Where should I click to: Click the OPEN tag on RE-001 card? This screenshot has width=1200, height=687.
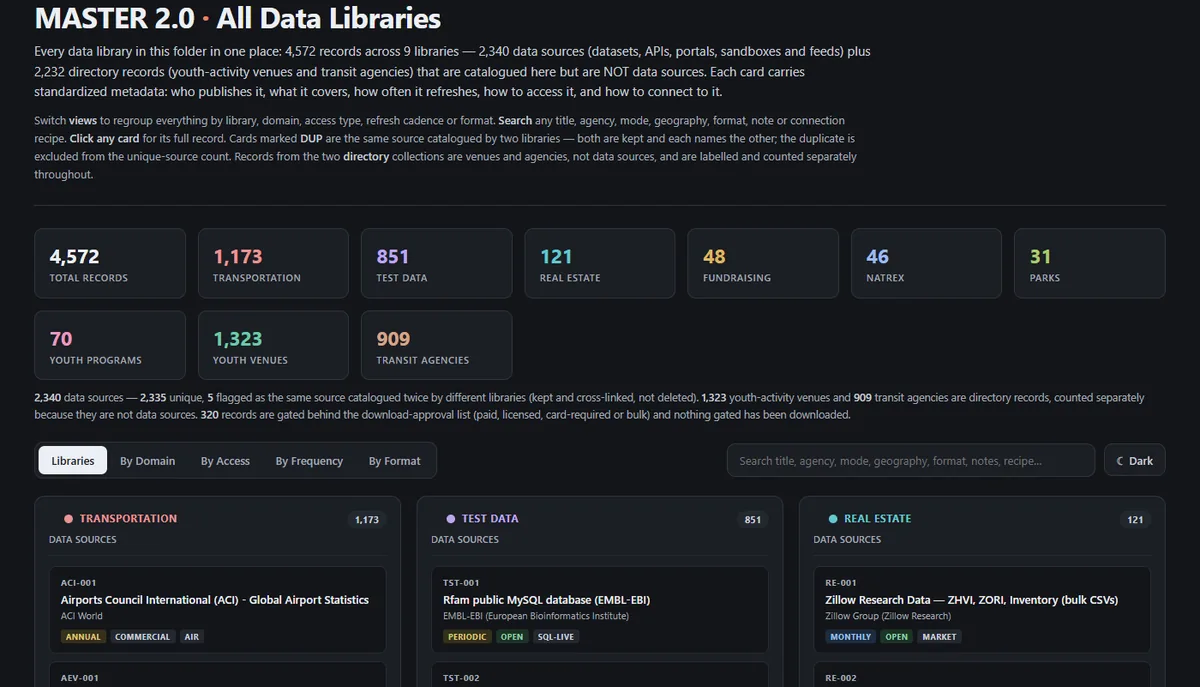tap(896, 636)
